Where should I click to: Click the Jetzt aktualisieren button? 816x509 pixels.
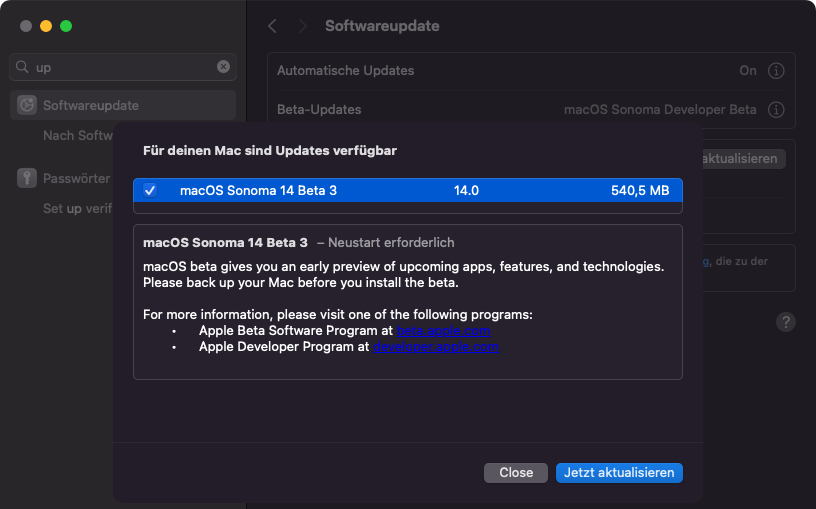pos(619,473)
